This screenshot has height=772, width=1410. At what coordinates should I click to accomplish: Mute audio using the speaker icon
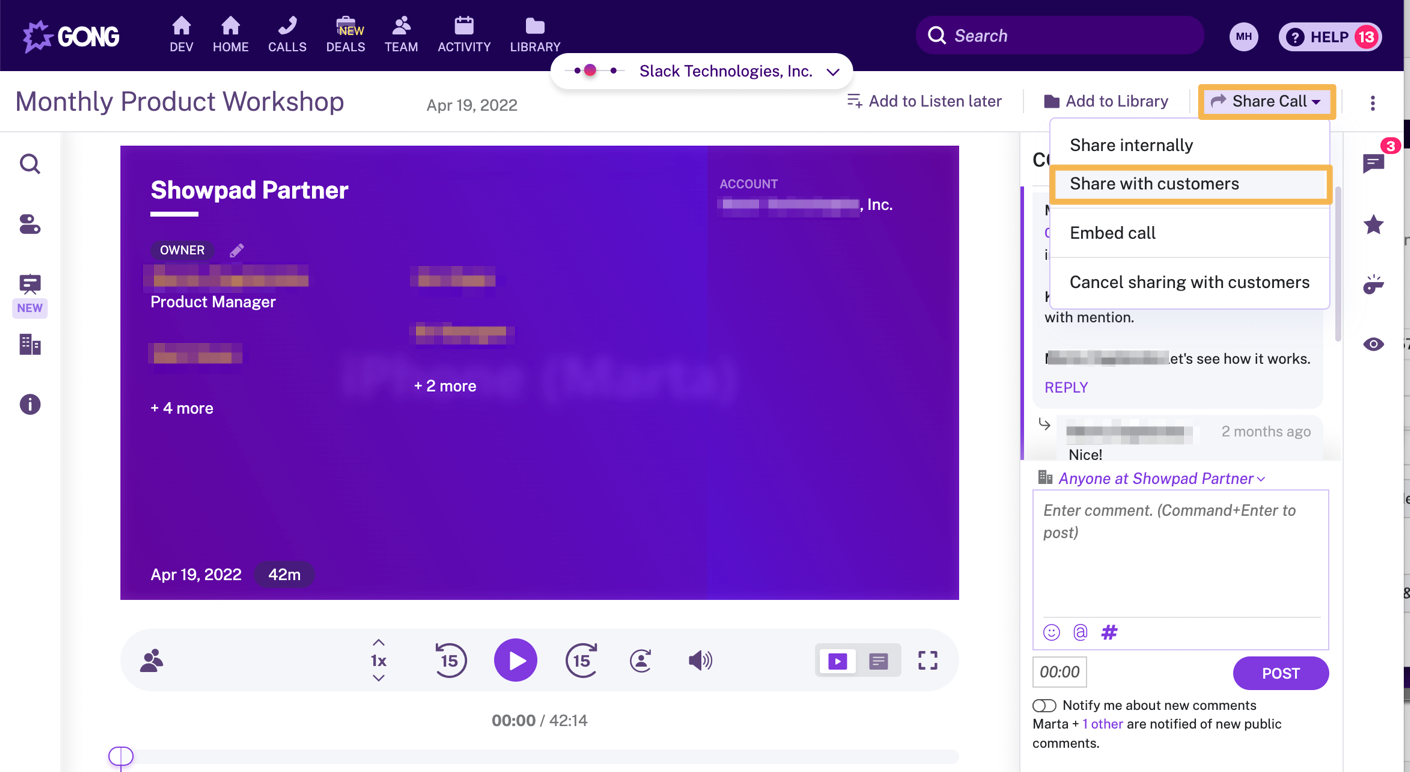coord(700,660)
